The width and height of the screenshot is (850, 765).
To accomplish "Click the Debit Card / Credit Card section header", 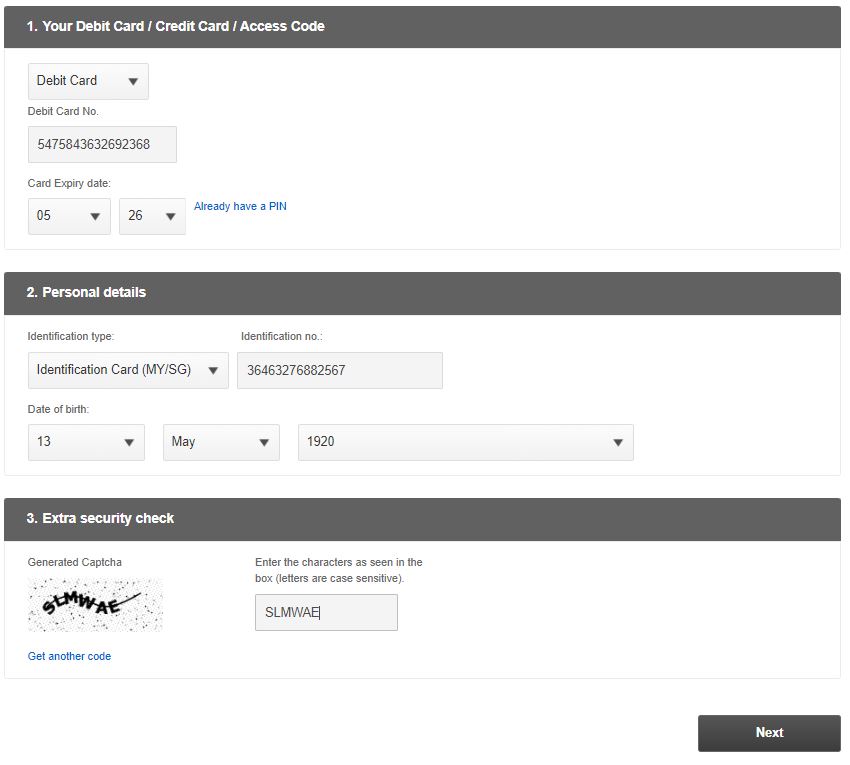I will (x=176, y=27).
